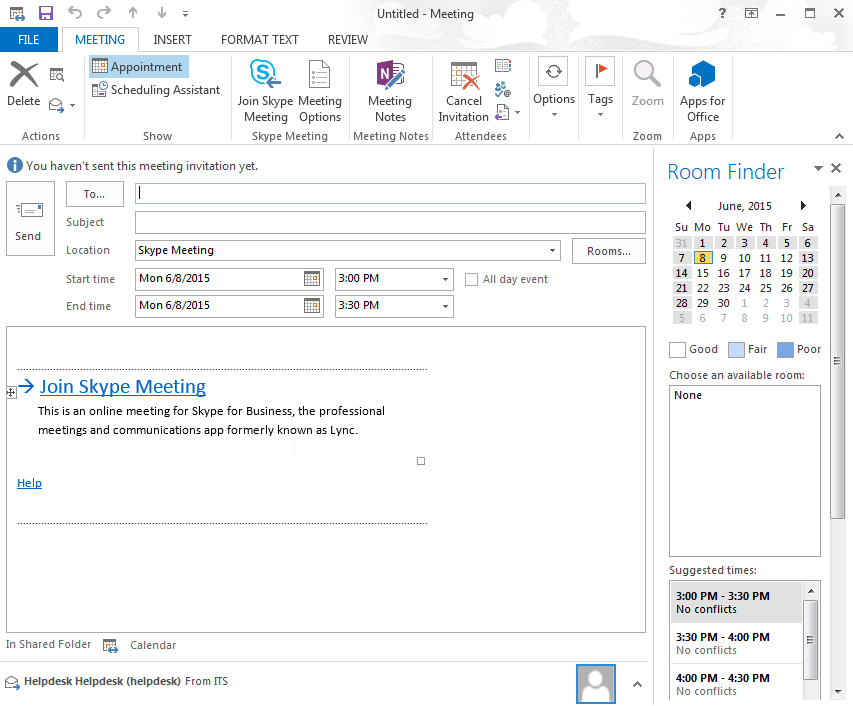
Task: Click the Fair availability color swatch
Action: [x=736, y=350]
